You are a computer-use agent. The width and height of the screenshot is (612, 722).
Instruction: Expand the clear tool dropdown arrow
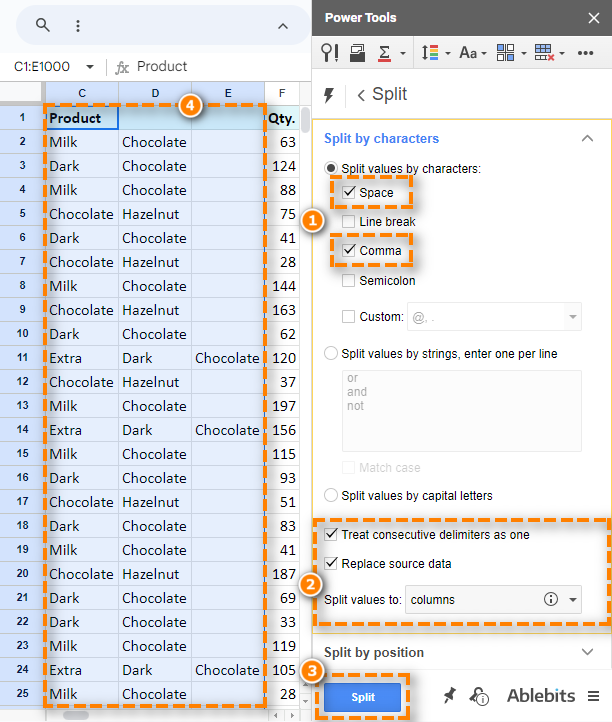tap(562, 53)
